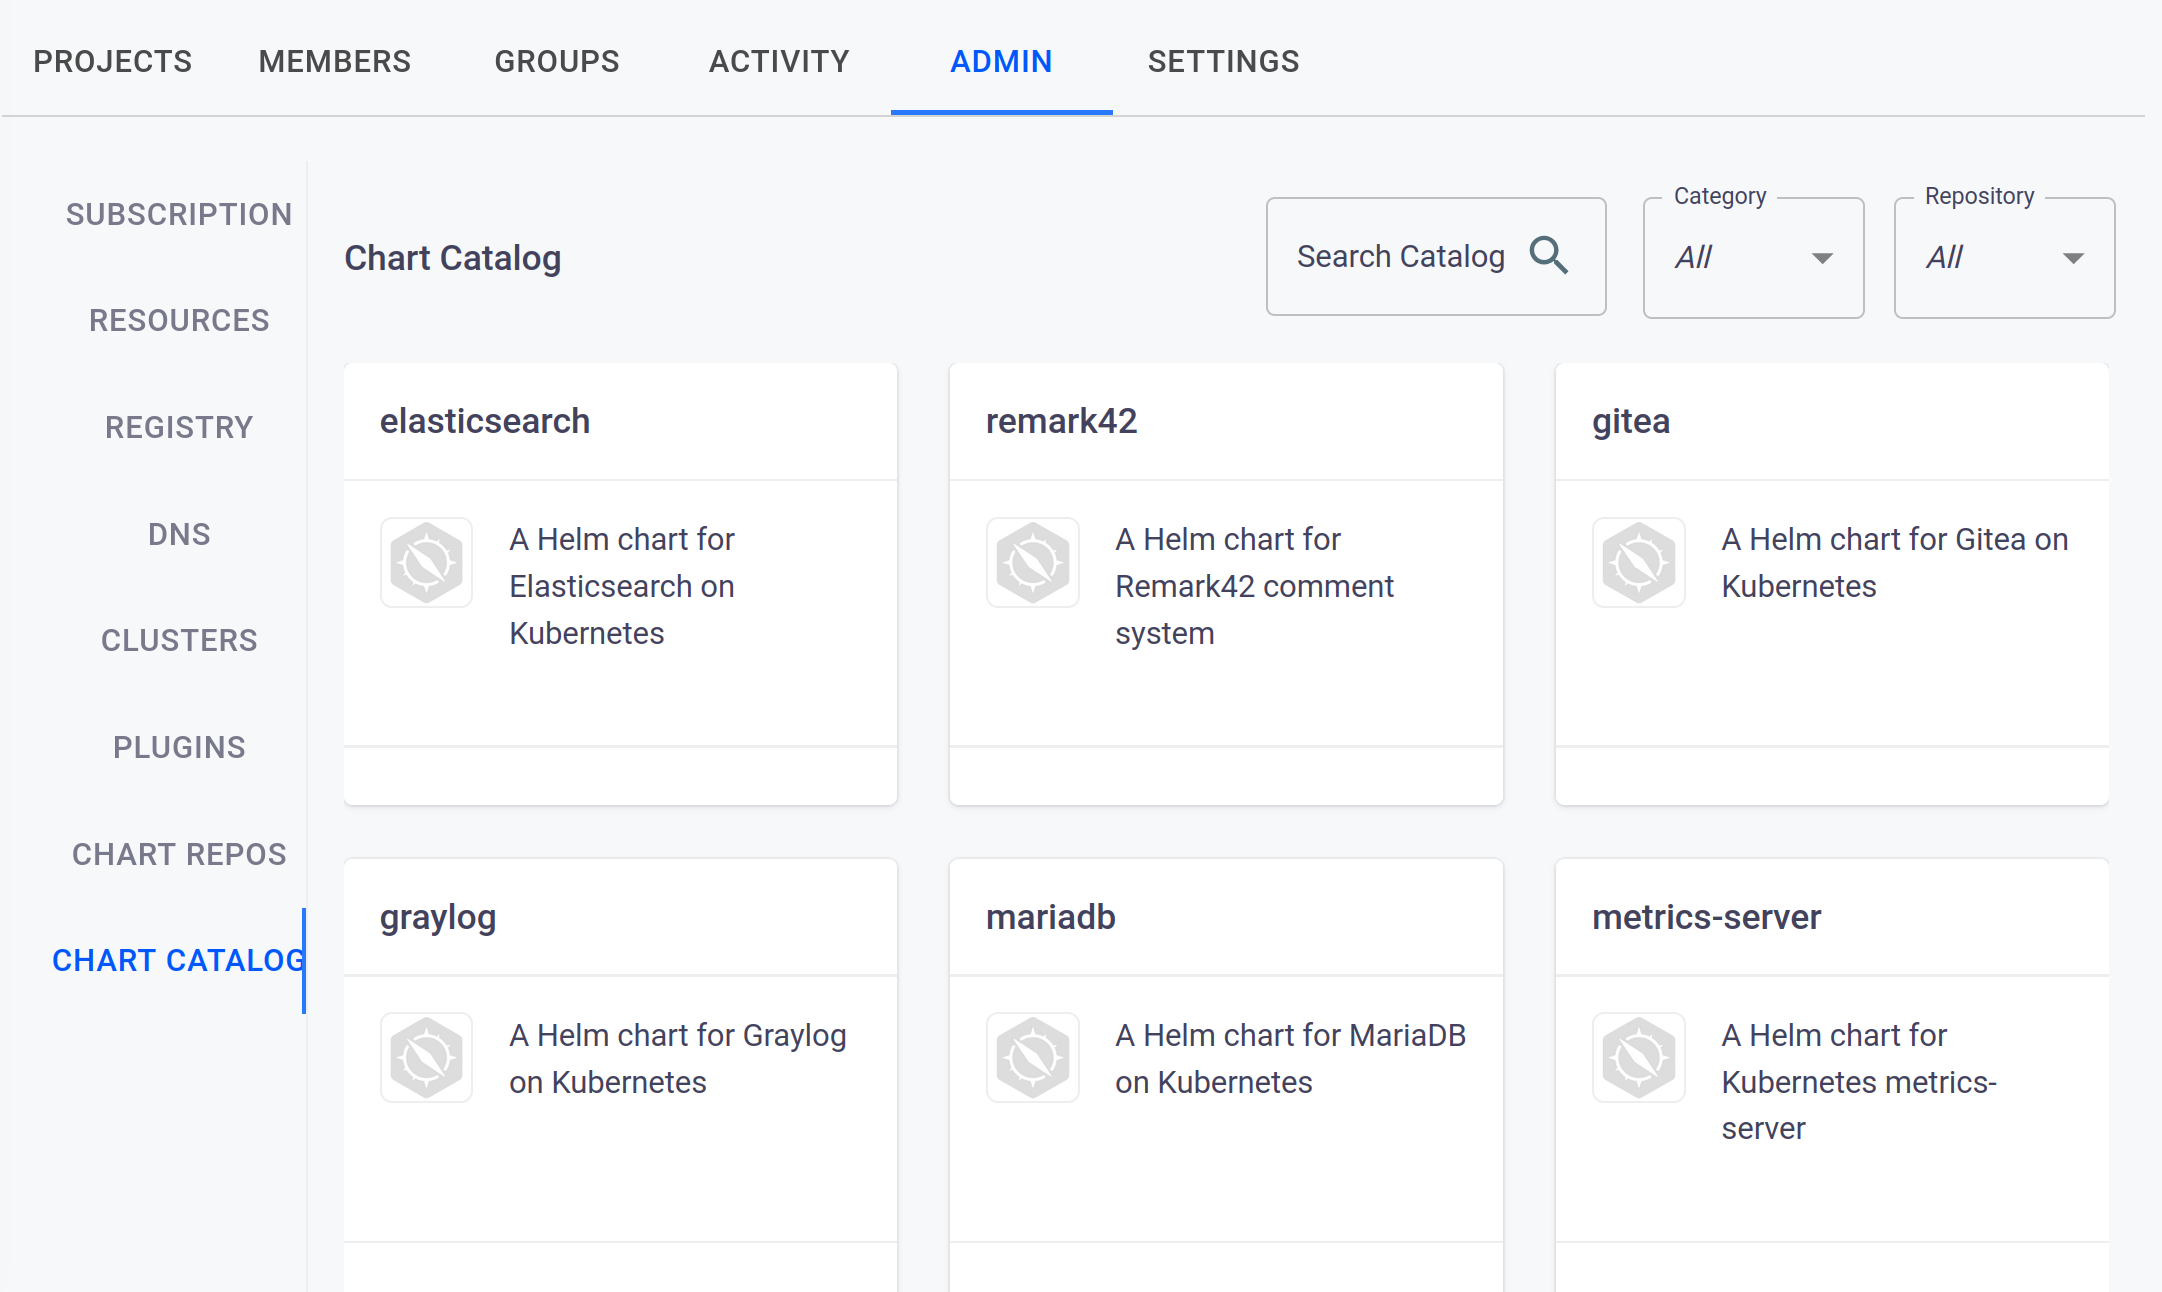Switch to the Members tab
The image size is (2162, 1292).
[x=334, y=61]
